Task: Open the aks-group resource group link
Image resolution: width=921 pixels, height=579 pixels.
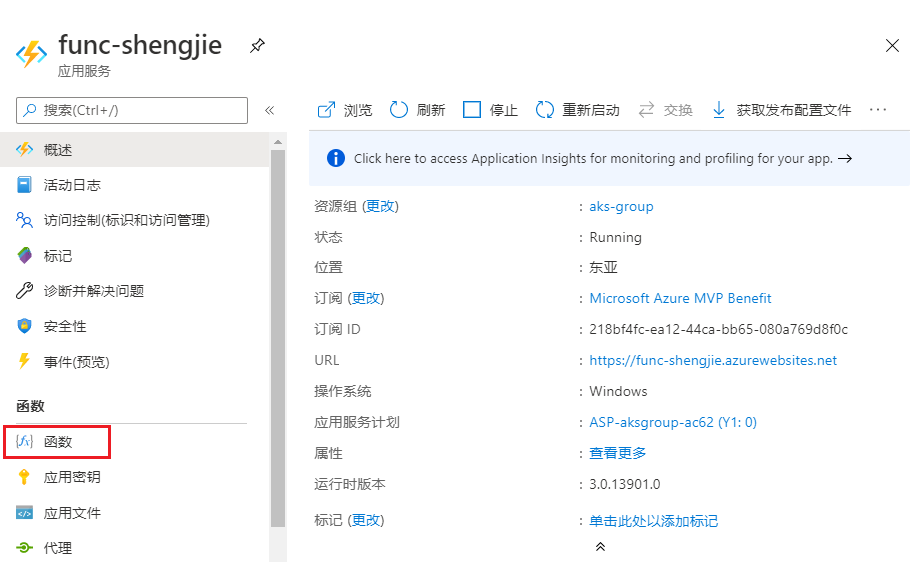Action: (621, 206)
